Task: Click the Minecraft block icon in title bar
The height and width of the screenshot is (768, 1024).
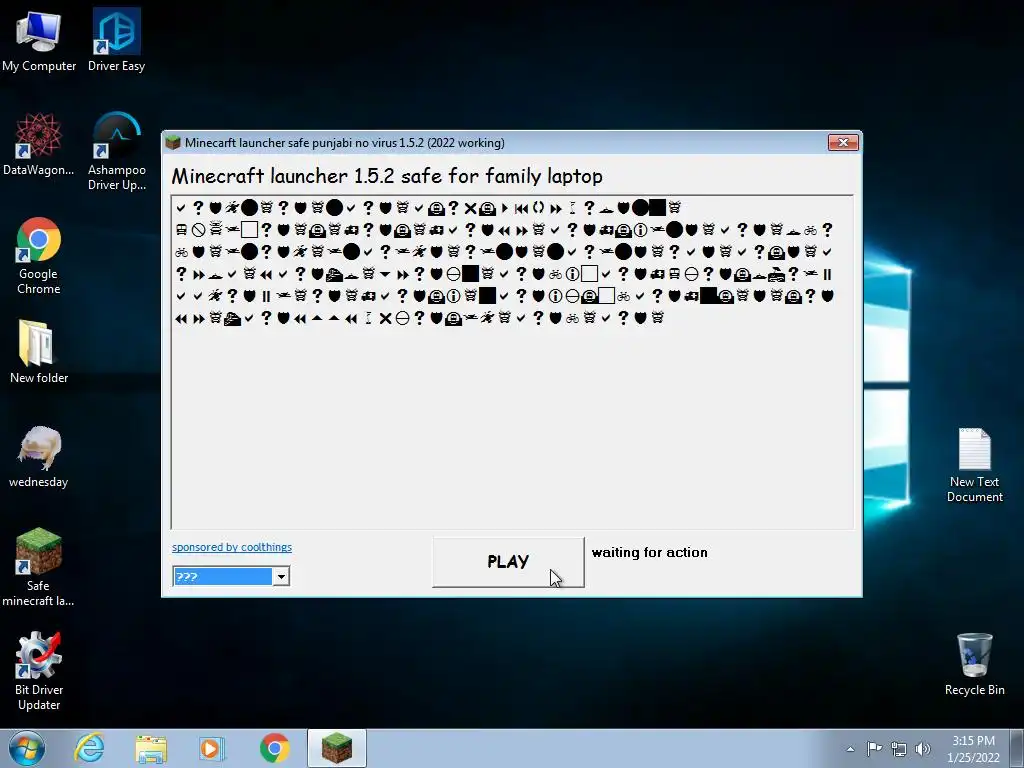Action: tap(173, 142)
